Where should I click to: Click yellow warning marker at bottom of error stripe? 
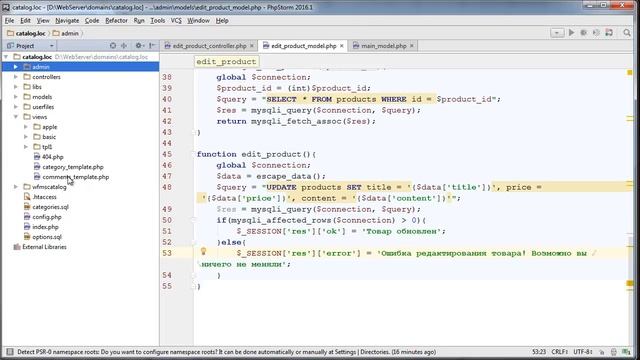click(630, 283)
